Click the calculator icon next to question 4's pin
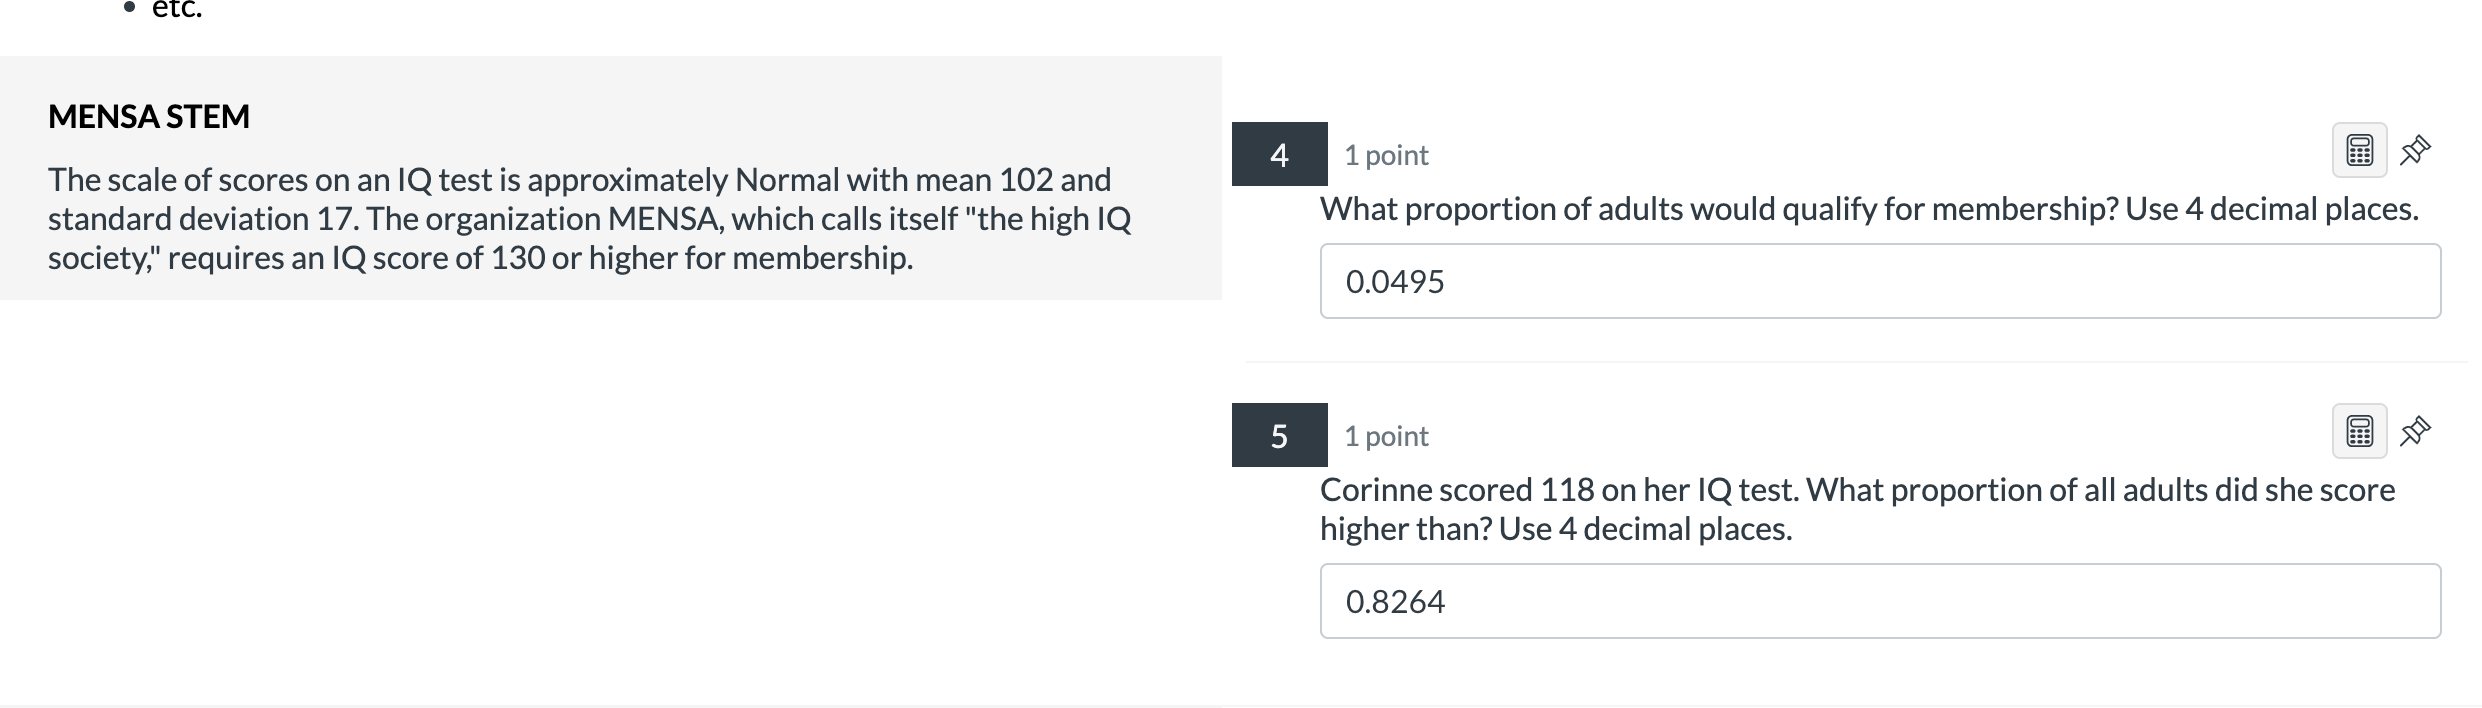The width and height of the screenshot is (2482, 708). click(x=2360, y=150)
